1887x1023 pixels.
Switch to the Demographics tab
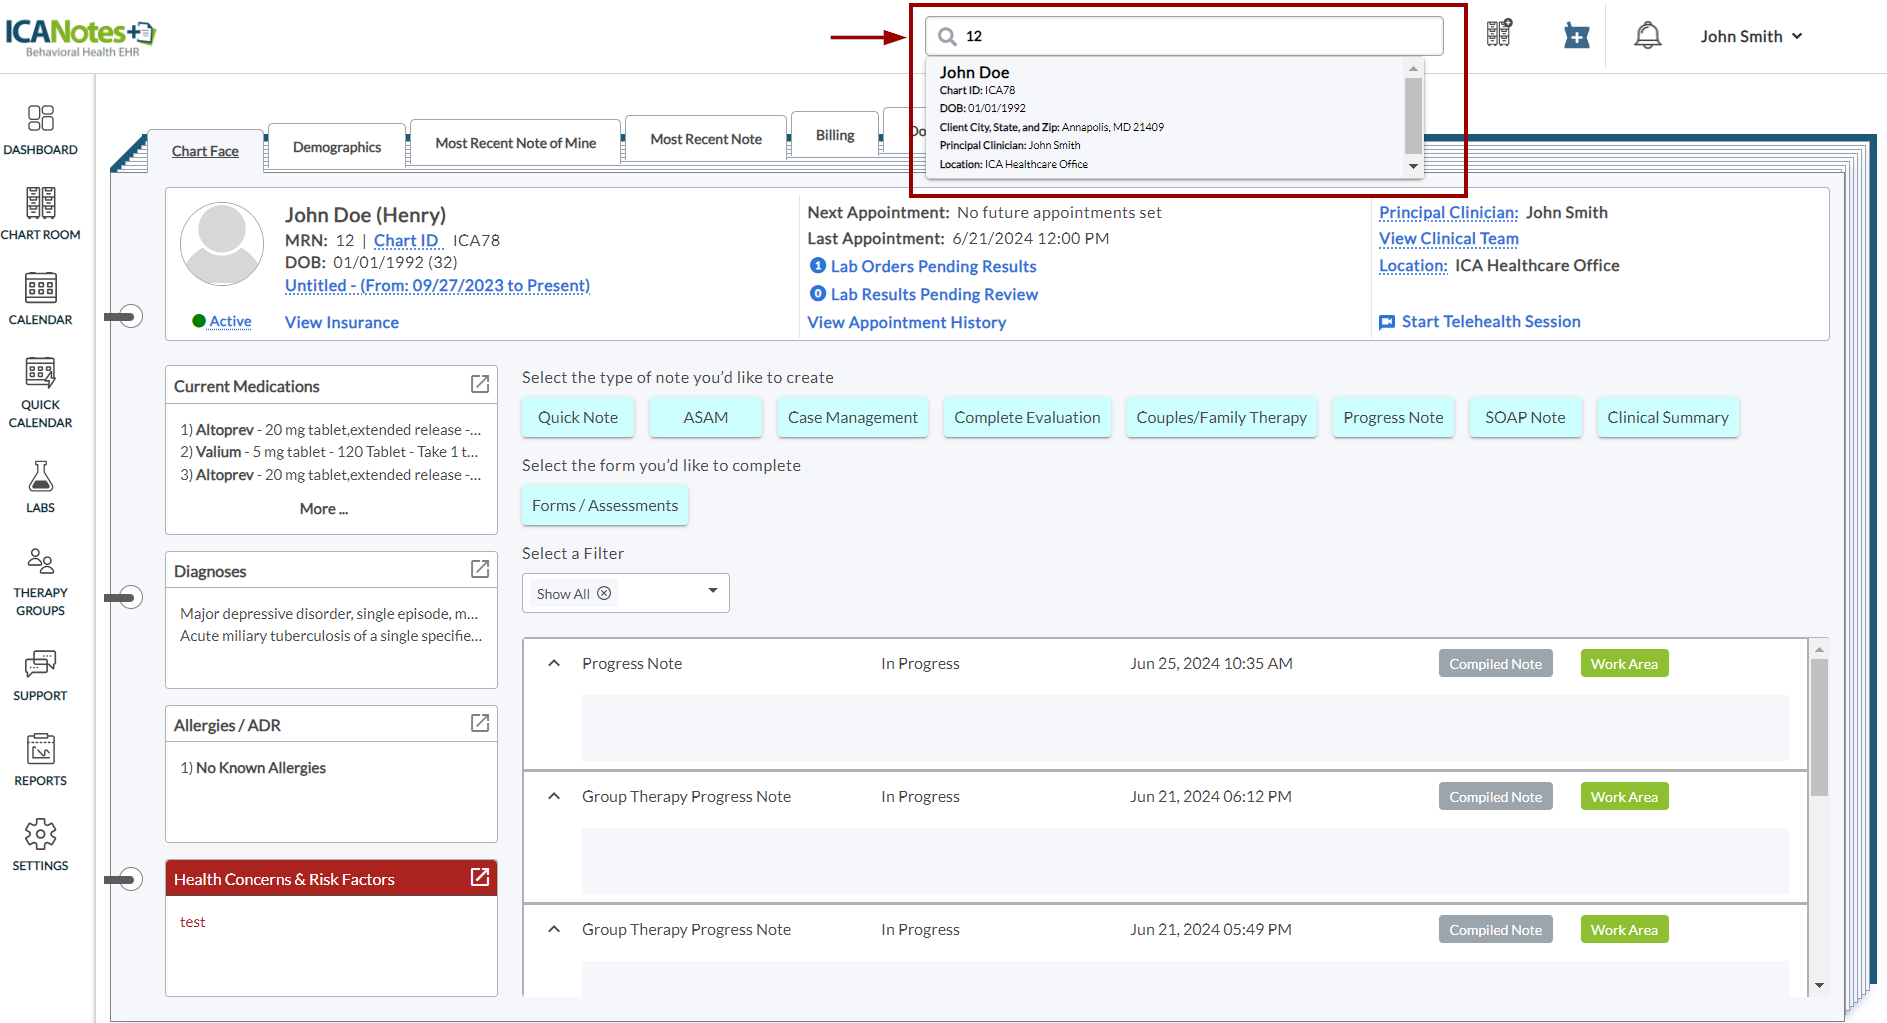[337, 147]
